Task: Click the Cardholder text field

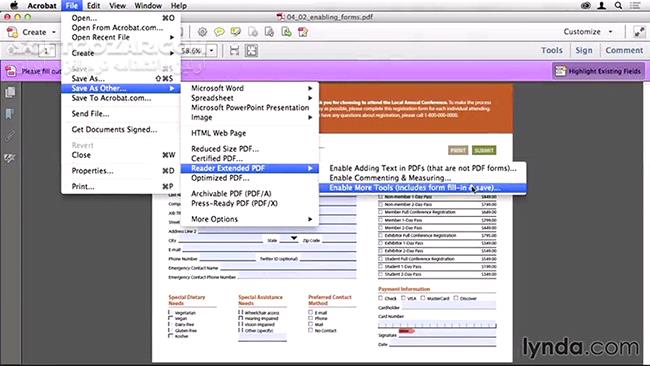Action: click(448, 307)
